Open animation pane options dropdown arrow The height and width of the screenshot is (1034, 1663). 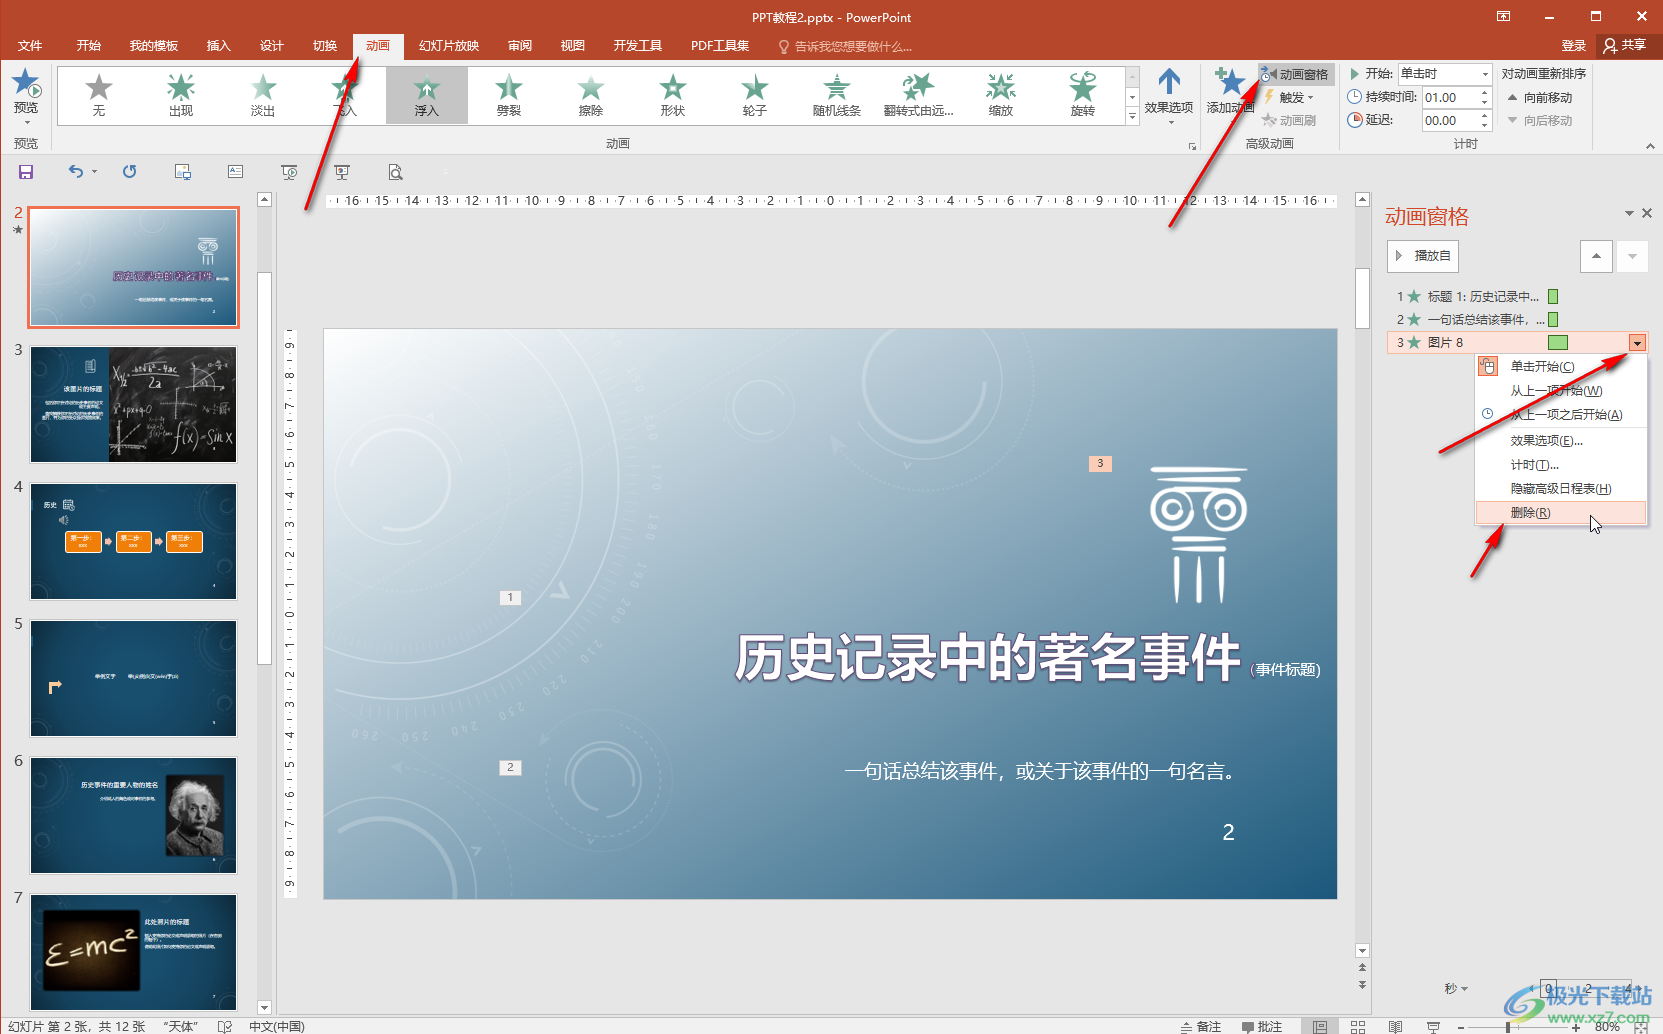click(x=1629, y=213)
